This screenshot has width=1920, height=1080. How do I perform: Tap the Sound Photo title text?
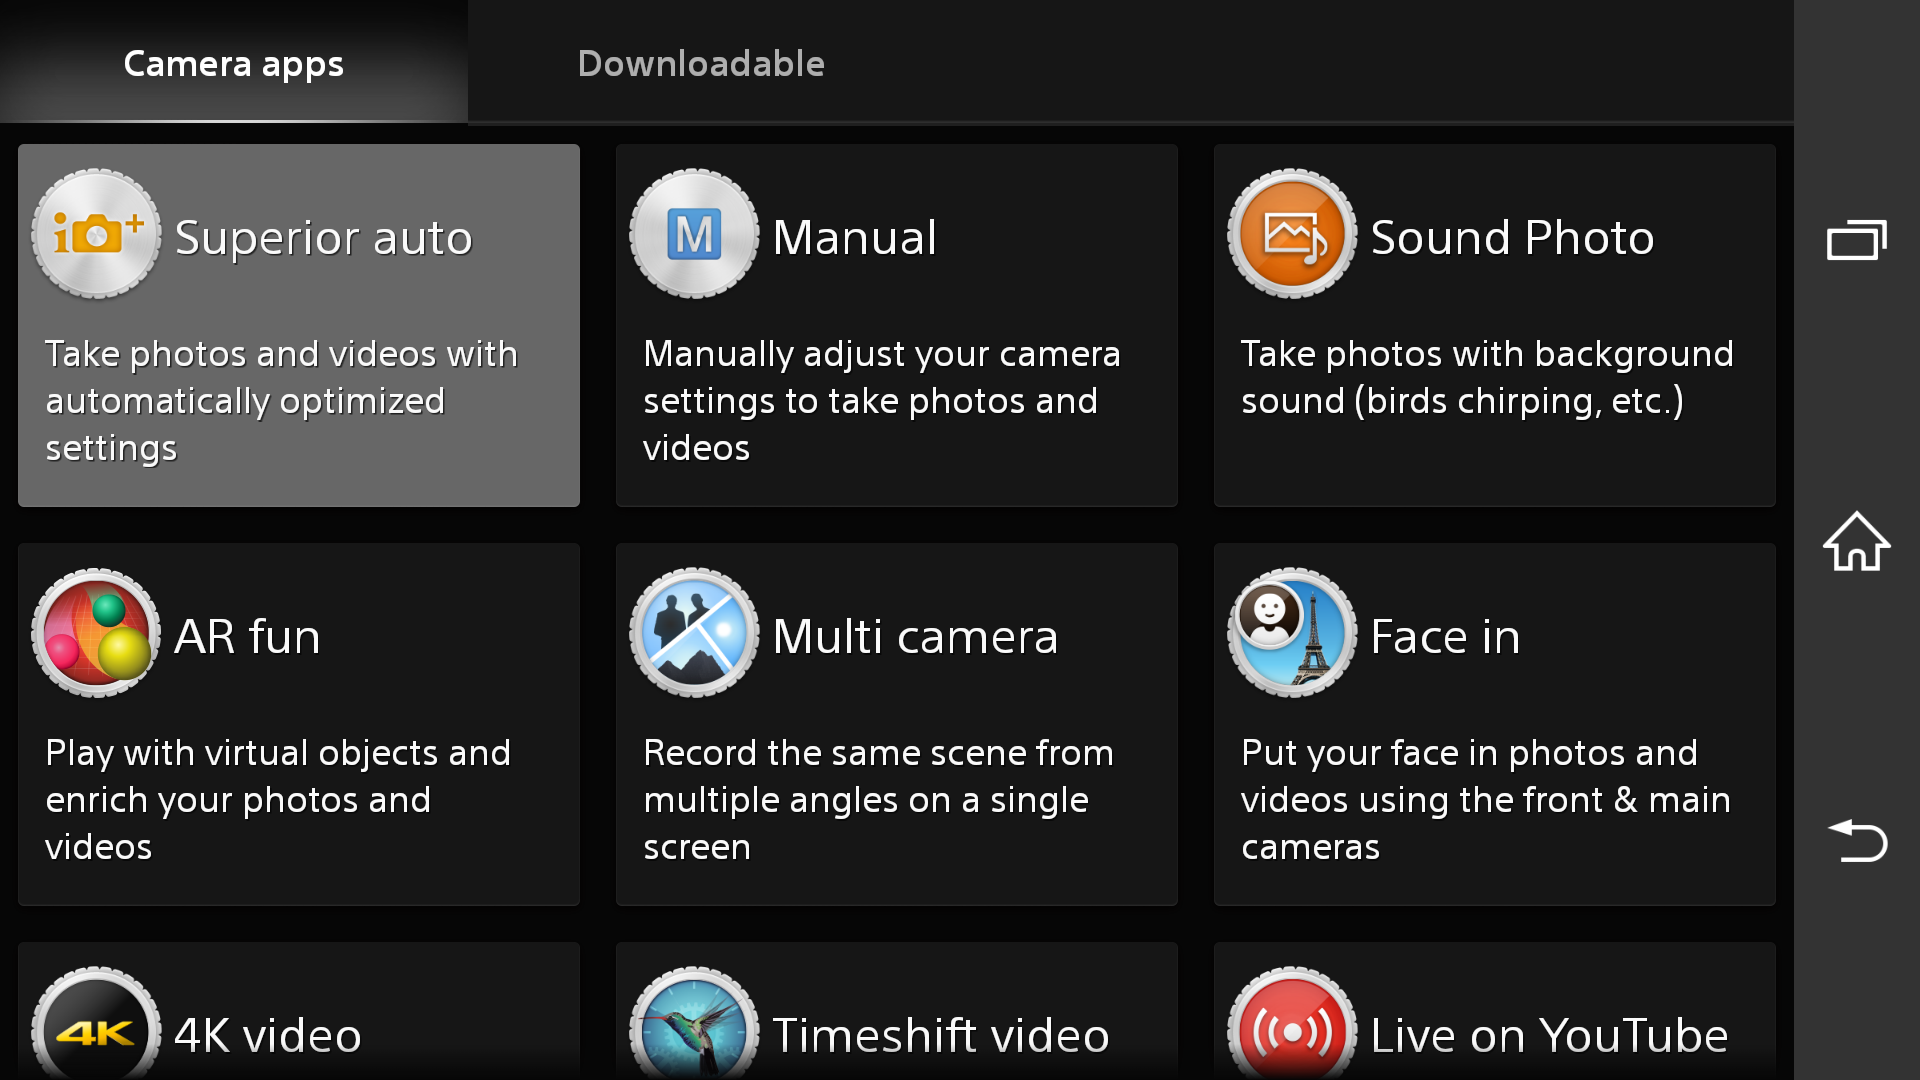[x=1512, y=238]
